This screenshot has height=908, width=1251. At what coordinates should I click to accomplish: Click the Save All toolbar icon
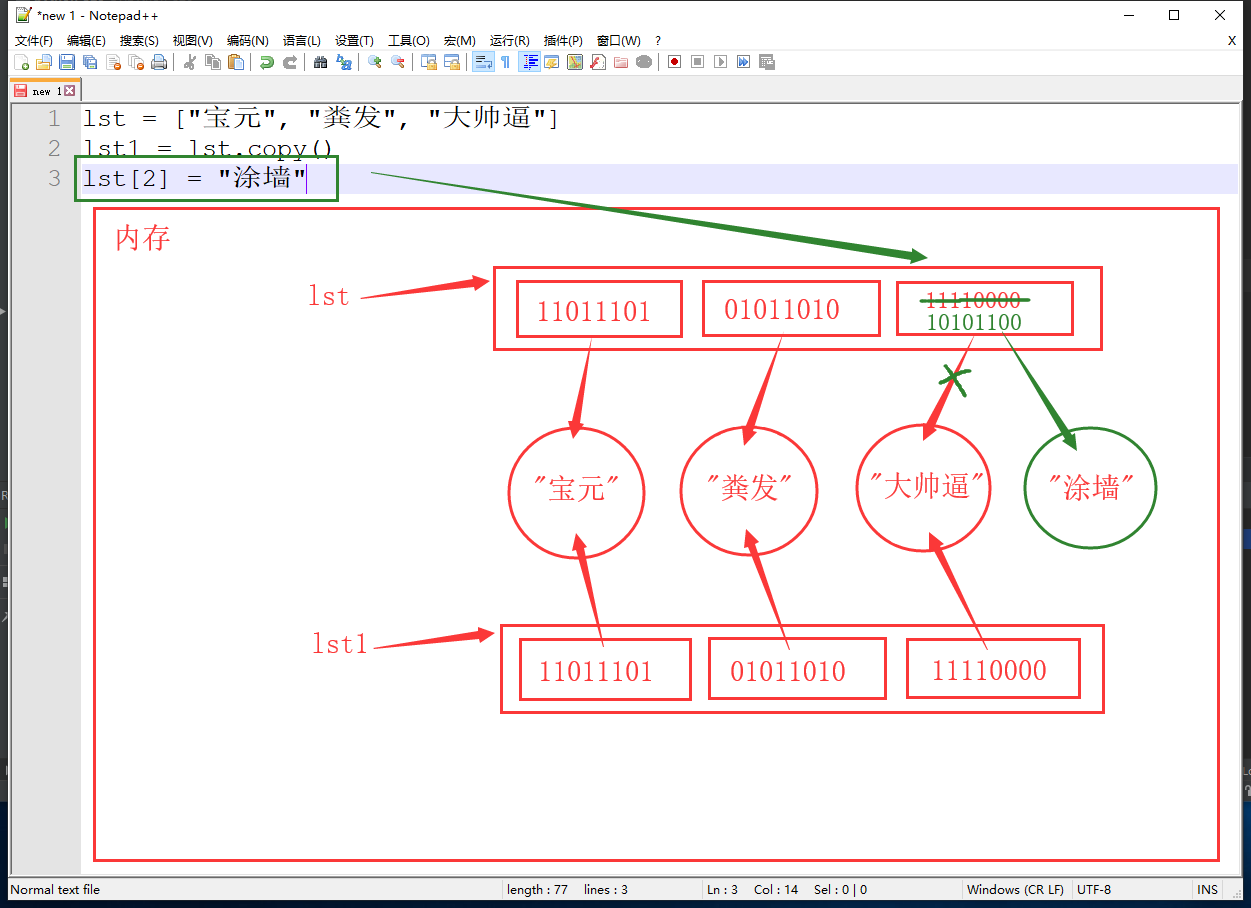(90, 62)
